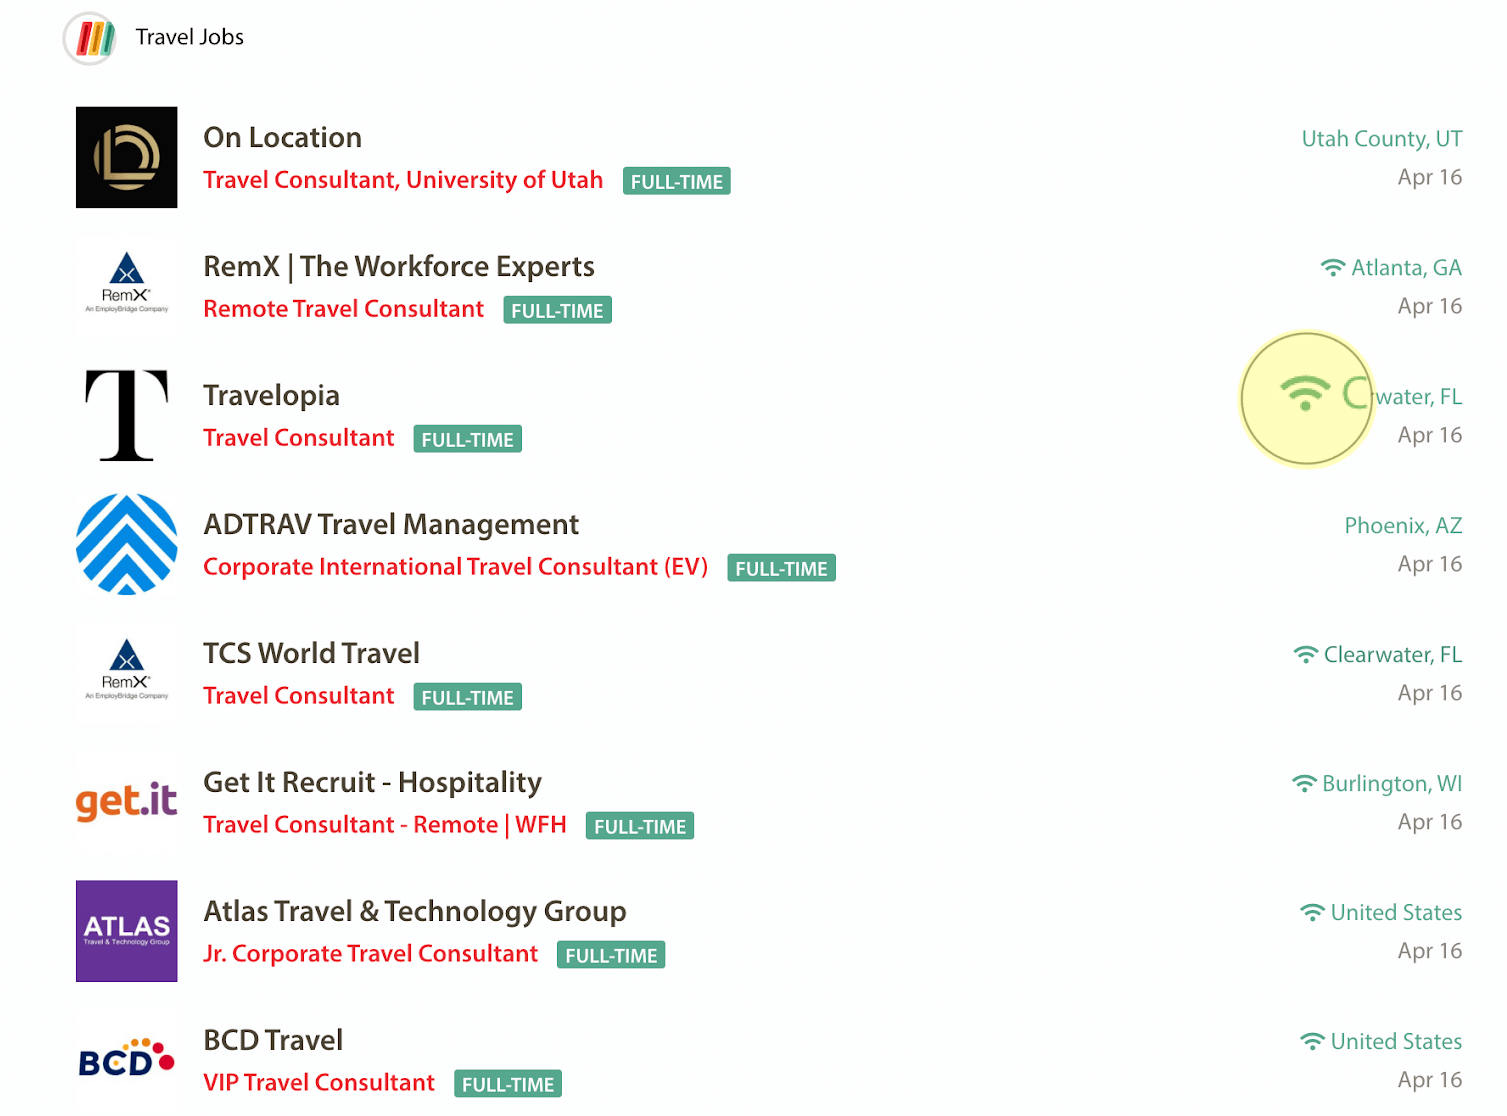Screen dimensions: 1507x1116
Task: Click the On Location company name
Action: (x=282, y=137)
